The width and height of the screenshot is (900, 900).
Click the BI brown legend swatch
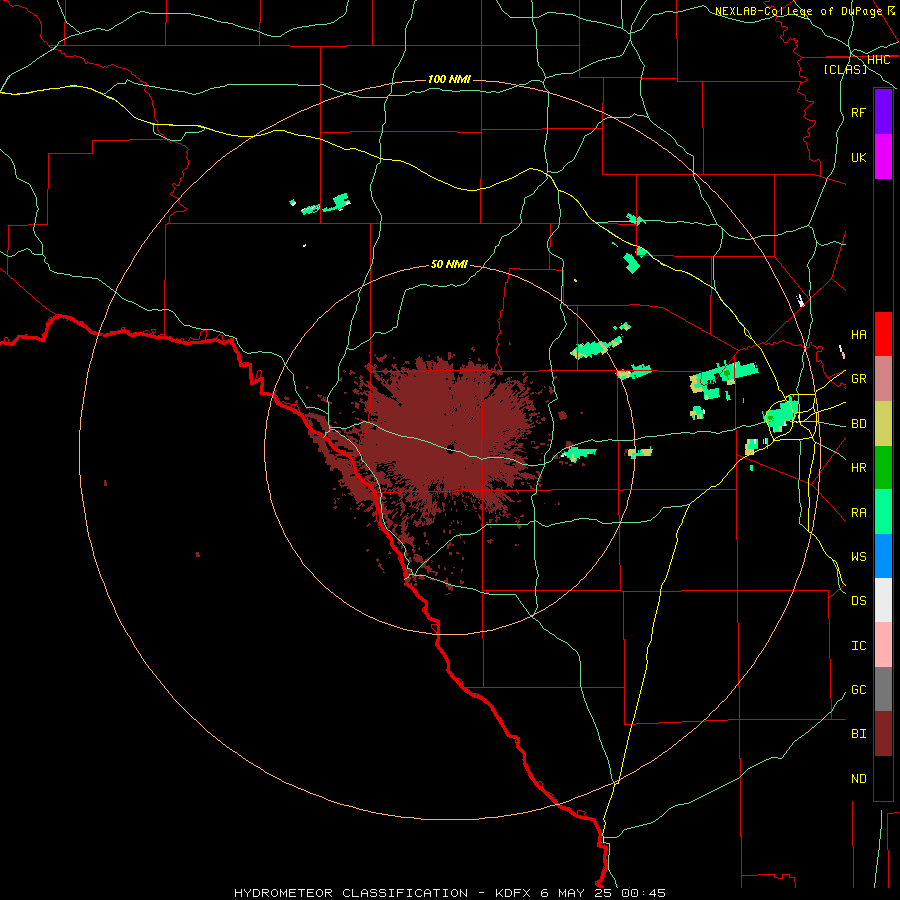[x=883, y=734]
